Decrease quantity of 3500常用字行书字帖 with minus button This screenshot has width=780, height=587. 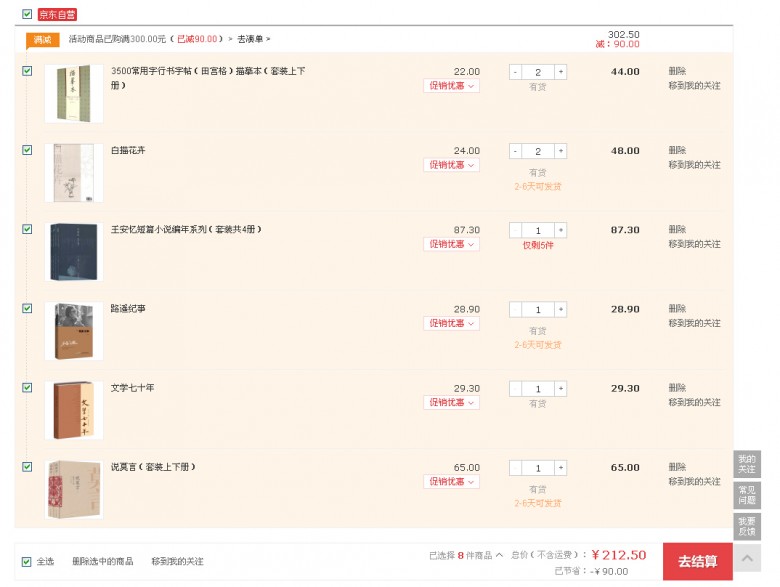[x=515, y=72]
